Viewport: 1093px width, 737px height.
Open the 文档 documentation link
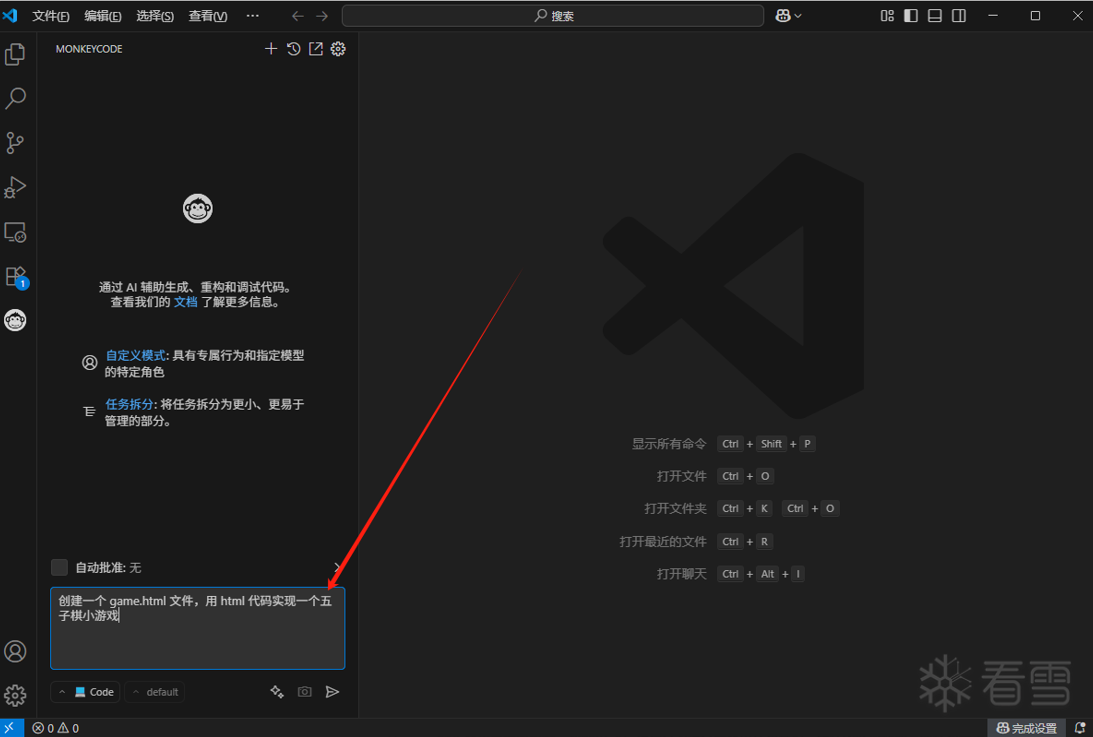coord(185,302)
